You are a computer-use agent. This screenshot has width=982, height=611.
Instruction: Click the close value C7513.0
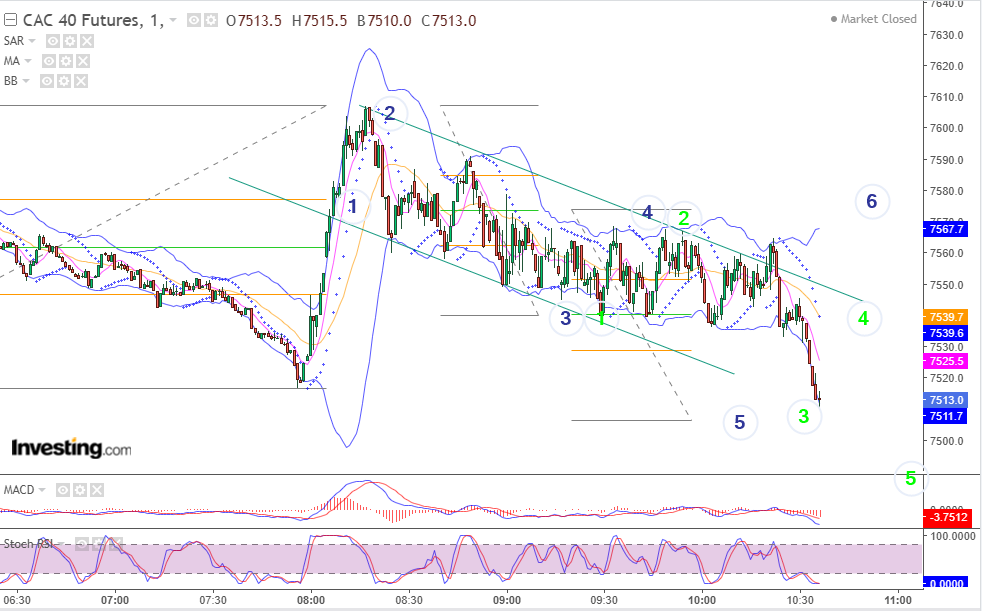click(449, 21)
